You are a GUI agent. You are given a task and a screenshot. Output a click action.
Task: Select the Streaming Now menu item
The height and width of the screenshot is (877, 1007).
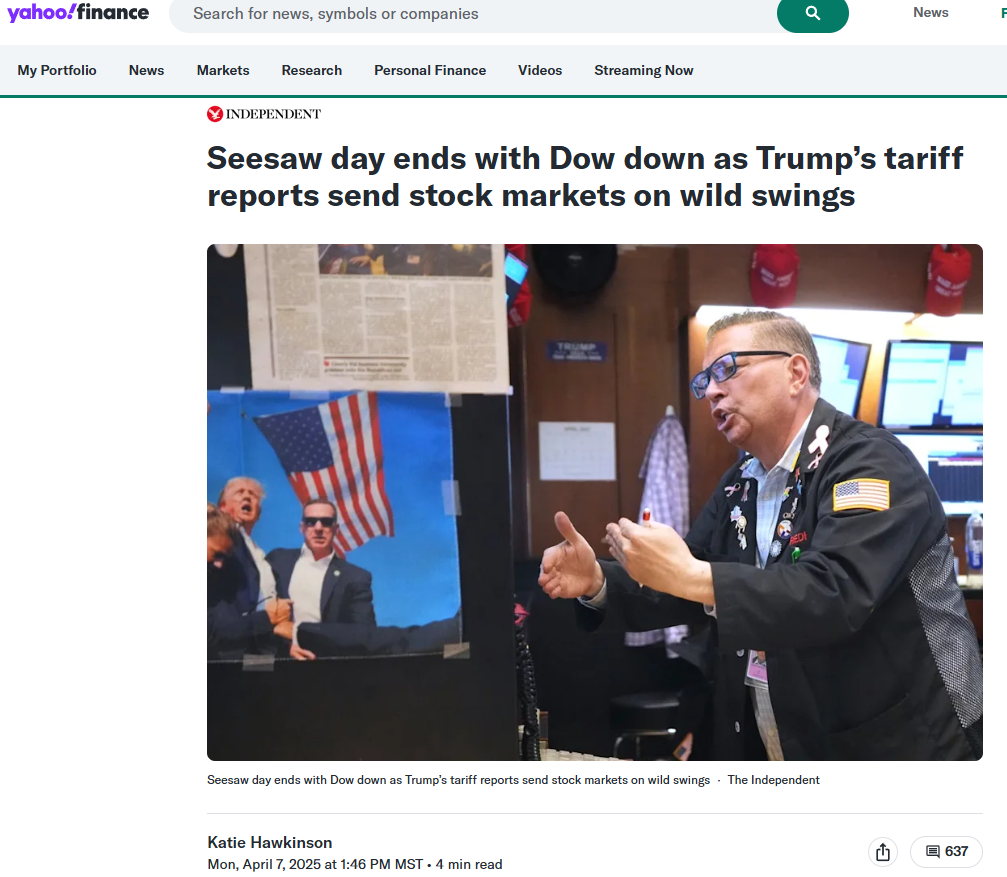click(644, 71)
